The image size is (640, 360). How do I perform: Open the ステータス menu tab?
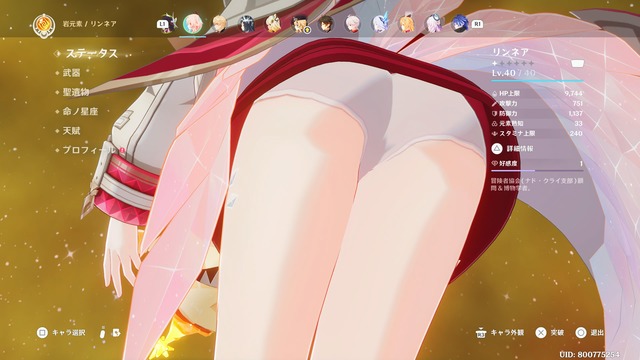pos(91,53)
